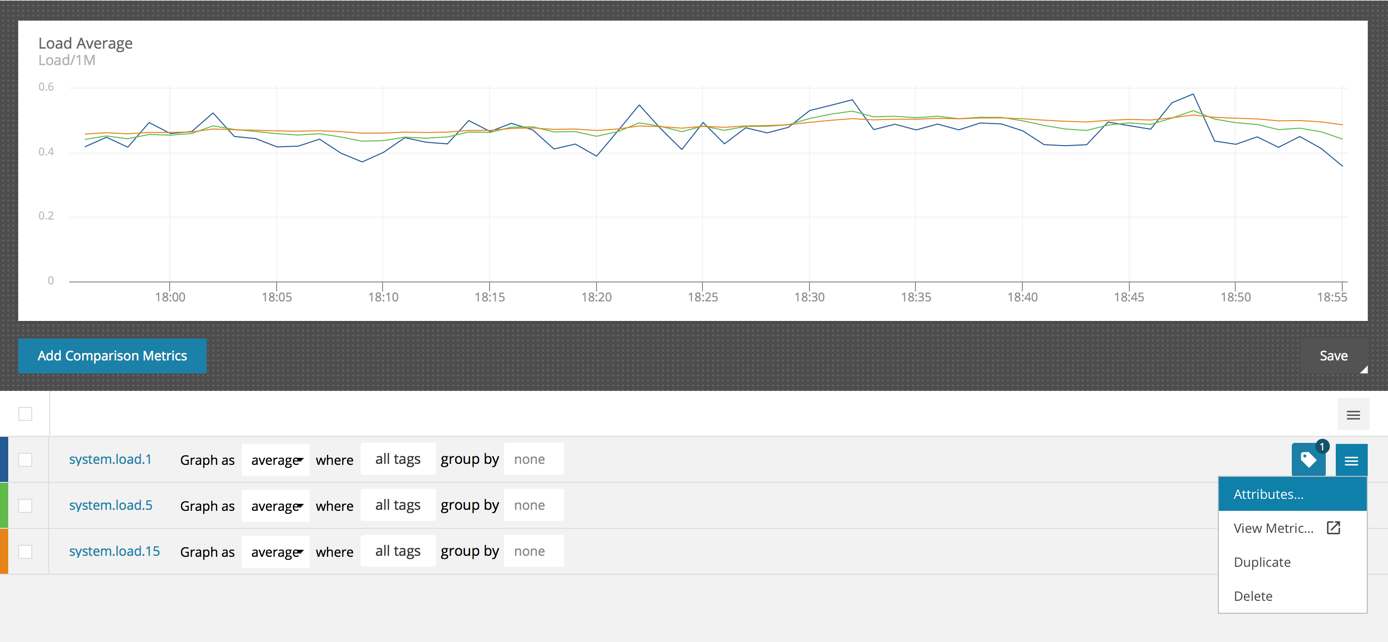Image resolution: width=1388 pixels, height=642 pixels.
Task: Choose Delete in the row menu
Action: point(1253,596)
